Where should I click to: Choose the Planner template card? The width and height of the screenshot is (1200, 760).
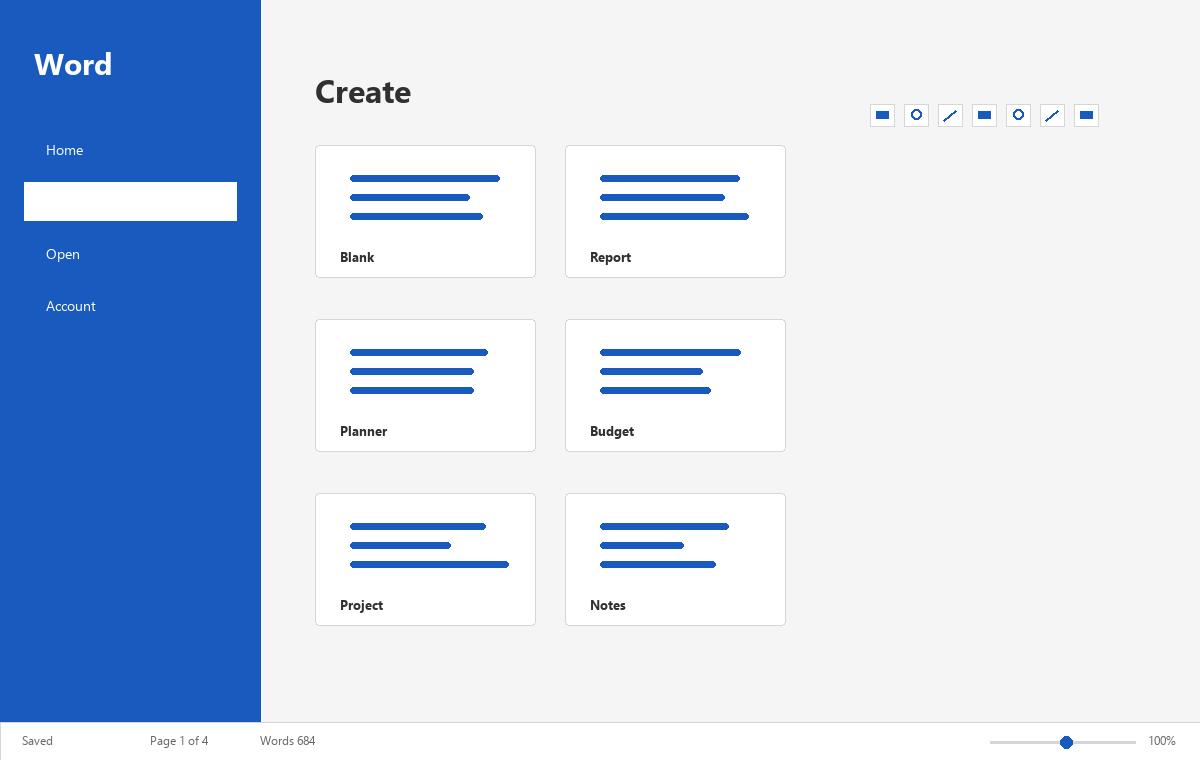click(425, 385)
